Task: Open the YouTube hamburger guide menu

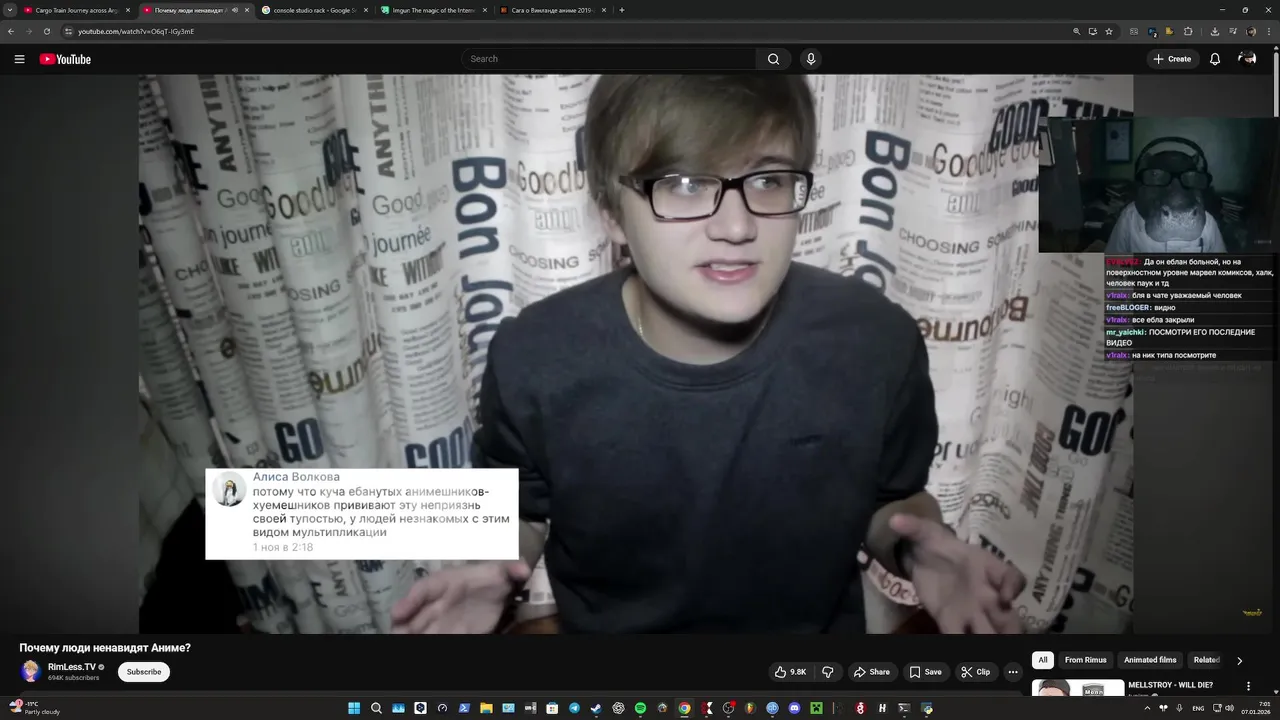Action: coord(19,59)
